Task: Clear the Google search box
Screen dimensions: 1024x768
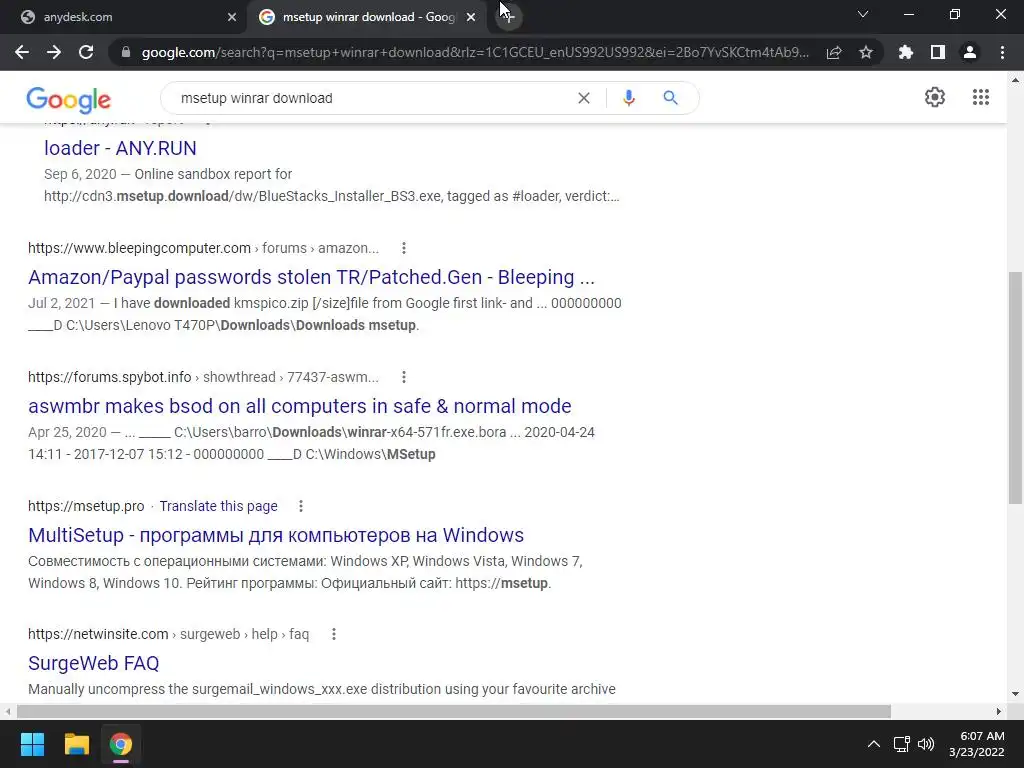Action: tap(584, 98)
